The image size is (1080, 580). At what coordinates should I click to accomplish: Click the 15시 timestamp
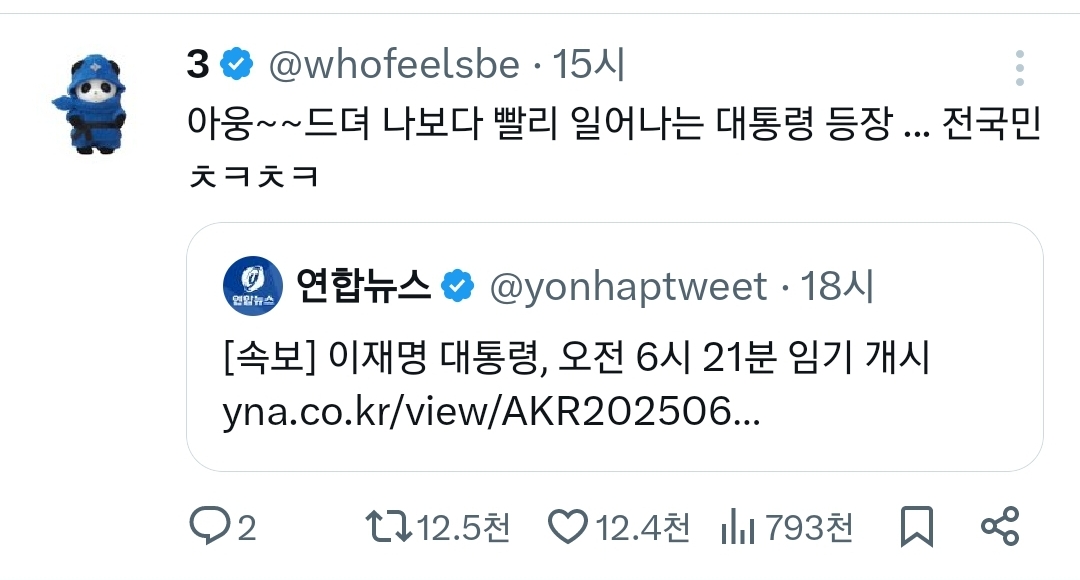588,65
